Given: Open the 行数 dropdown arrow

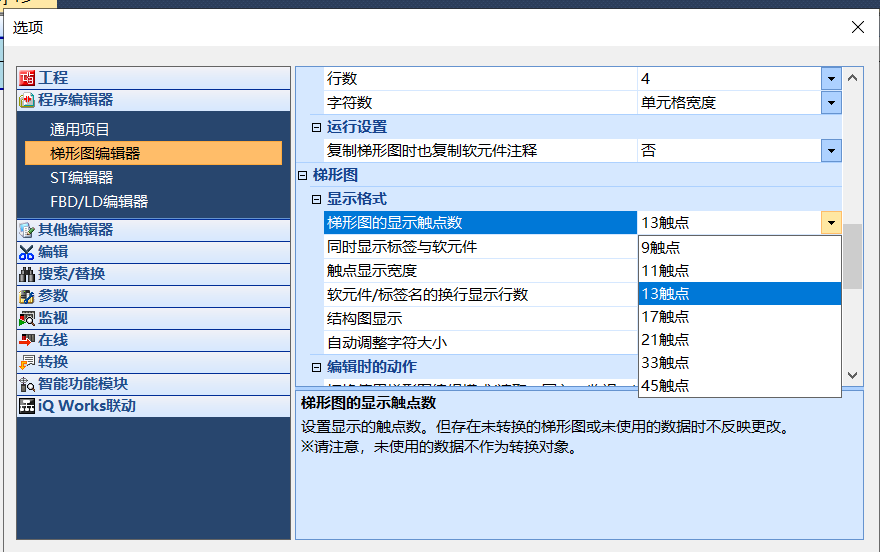Looking at the screenshot, I should (831, 78).
